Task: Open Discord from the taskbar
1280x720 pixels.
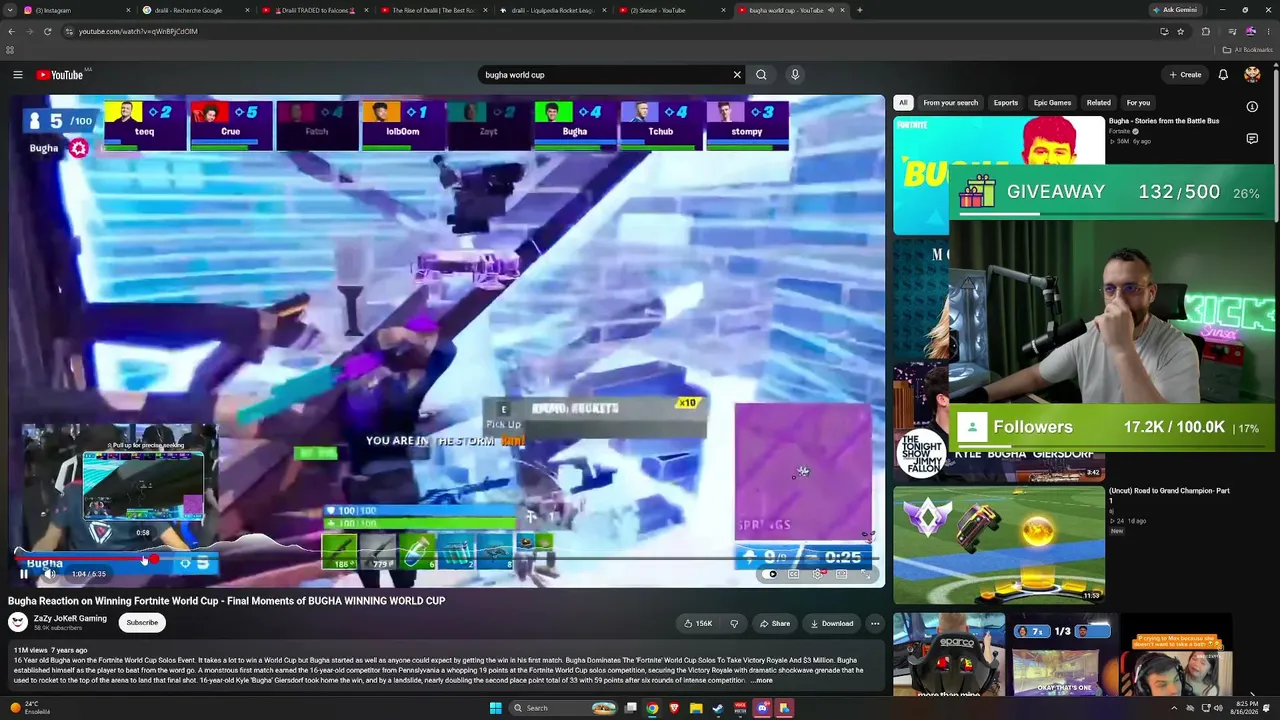Action: coord(762,708)
